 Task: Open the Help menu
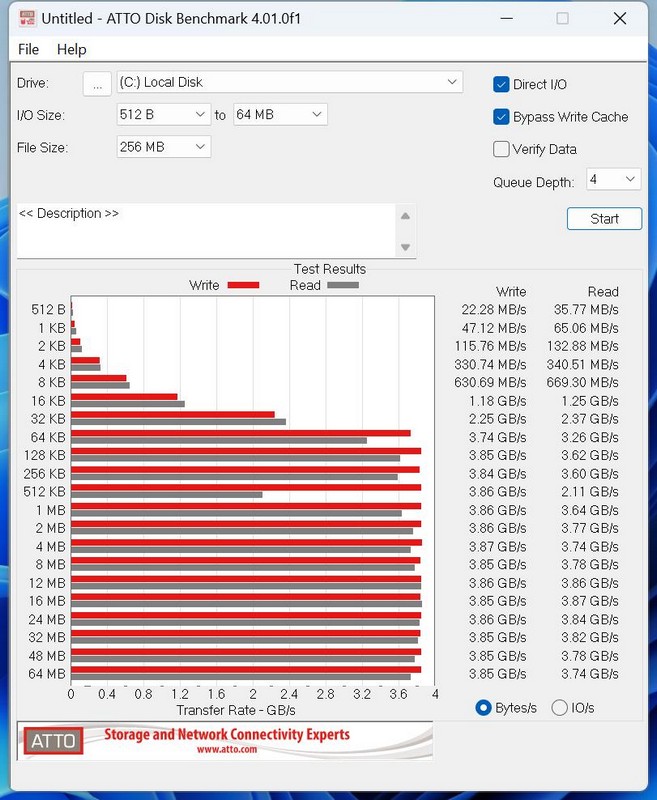point(71,49)
